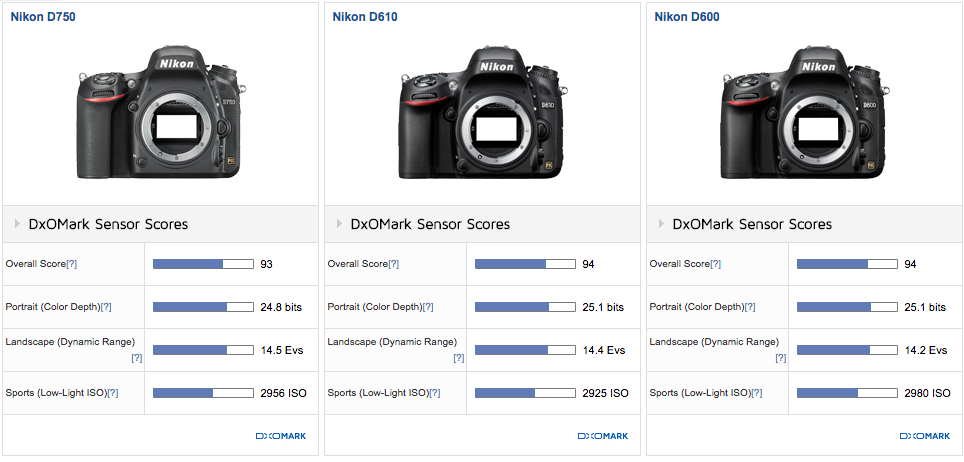Click the D750 Overall Score bar

click(x=203, y=264)
